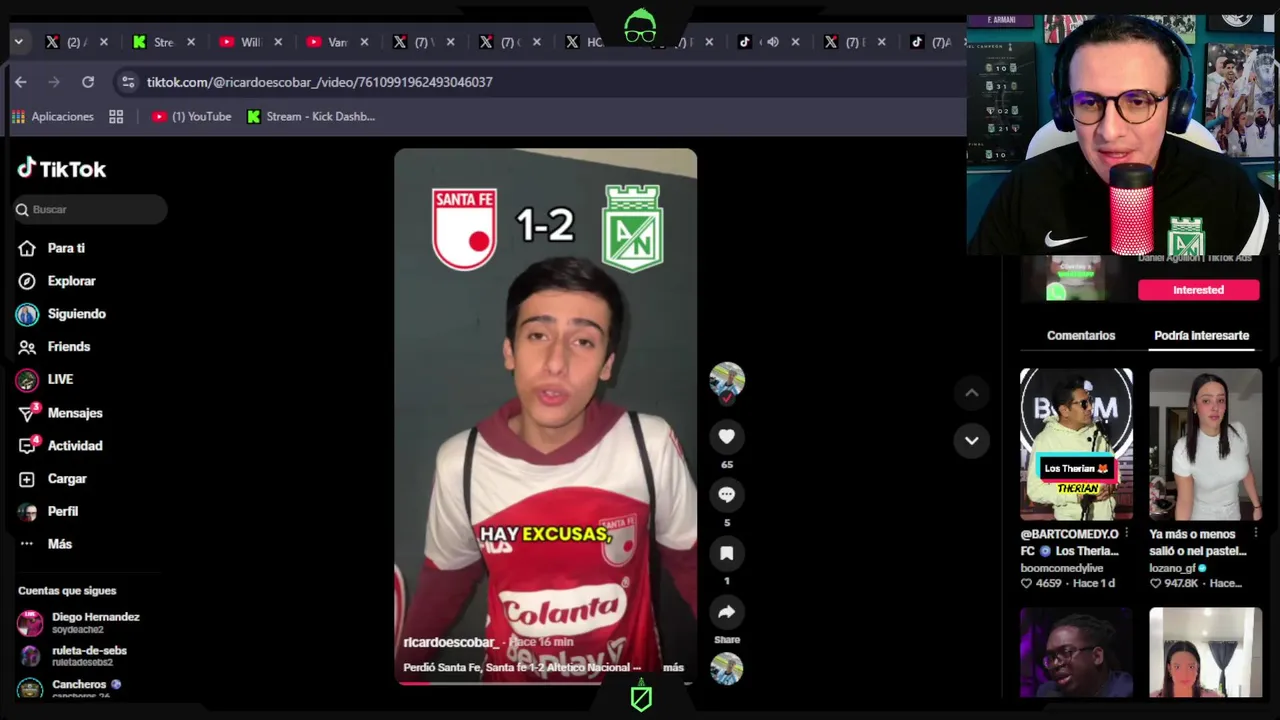
Task: Save video with the bookmark icon
Action: coord(727,553)
